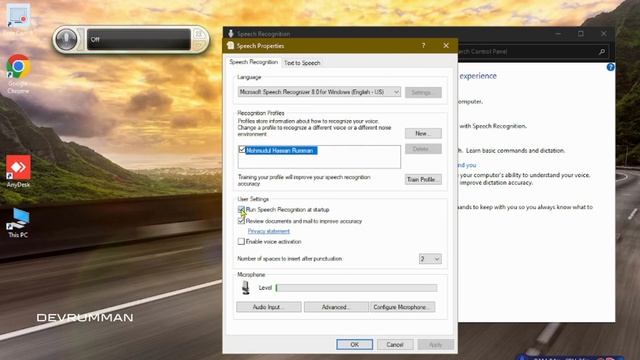This screenshot has height=360, width=640.
Task: Toggle Mohmudul Hassan Rumman profile checkbox
Action: click(x=242, y=150)
